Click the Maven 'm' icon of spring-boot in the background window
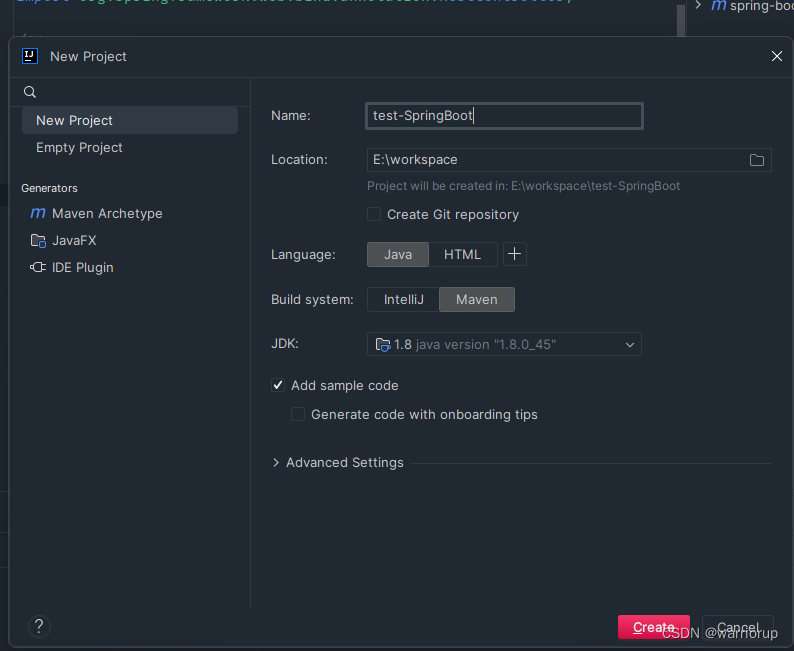794x651 pixels. tap(719, 6)
